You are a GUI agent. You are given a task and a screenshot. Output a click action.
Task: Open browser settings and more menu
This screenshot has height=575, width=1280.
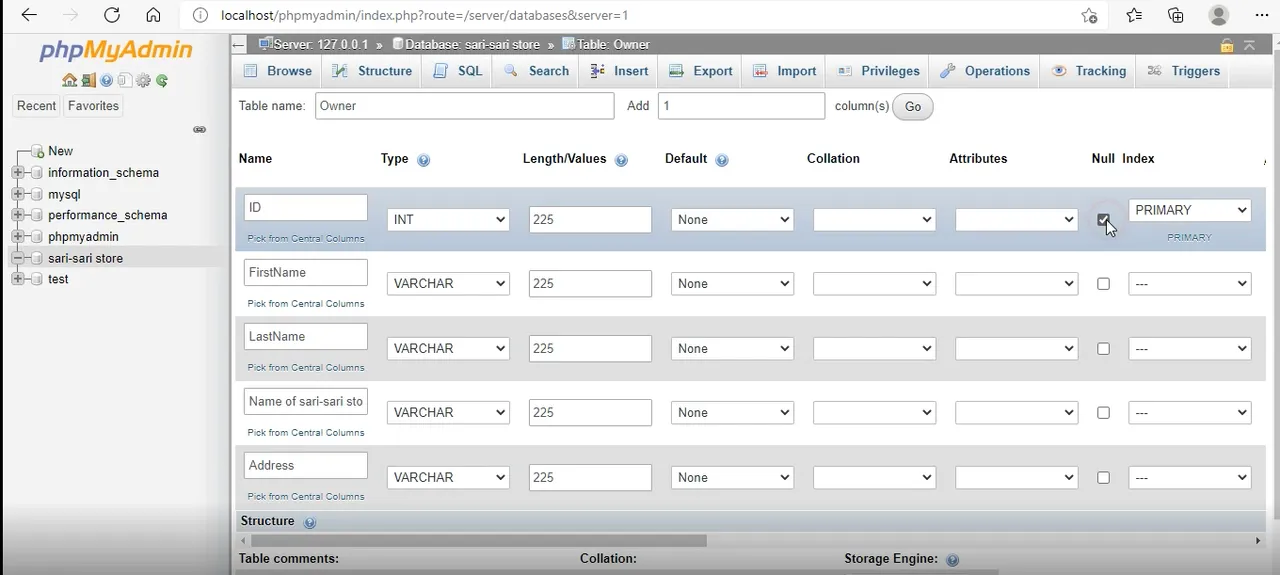pos(1261,15)
